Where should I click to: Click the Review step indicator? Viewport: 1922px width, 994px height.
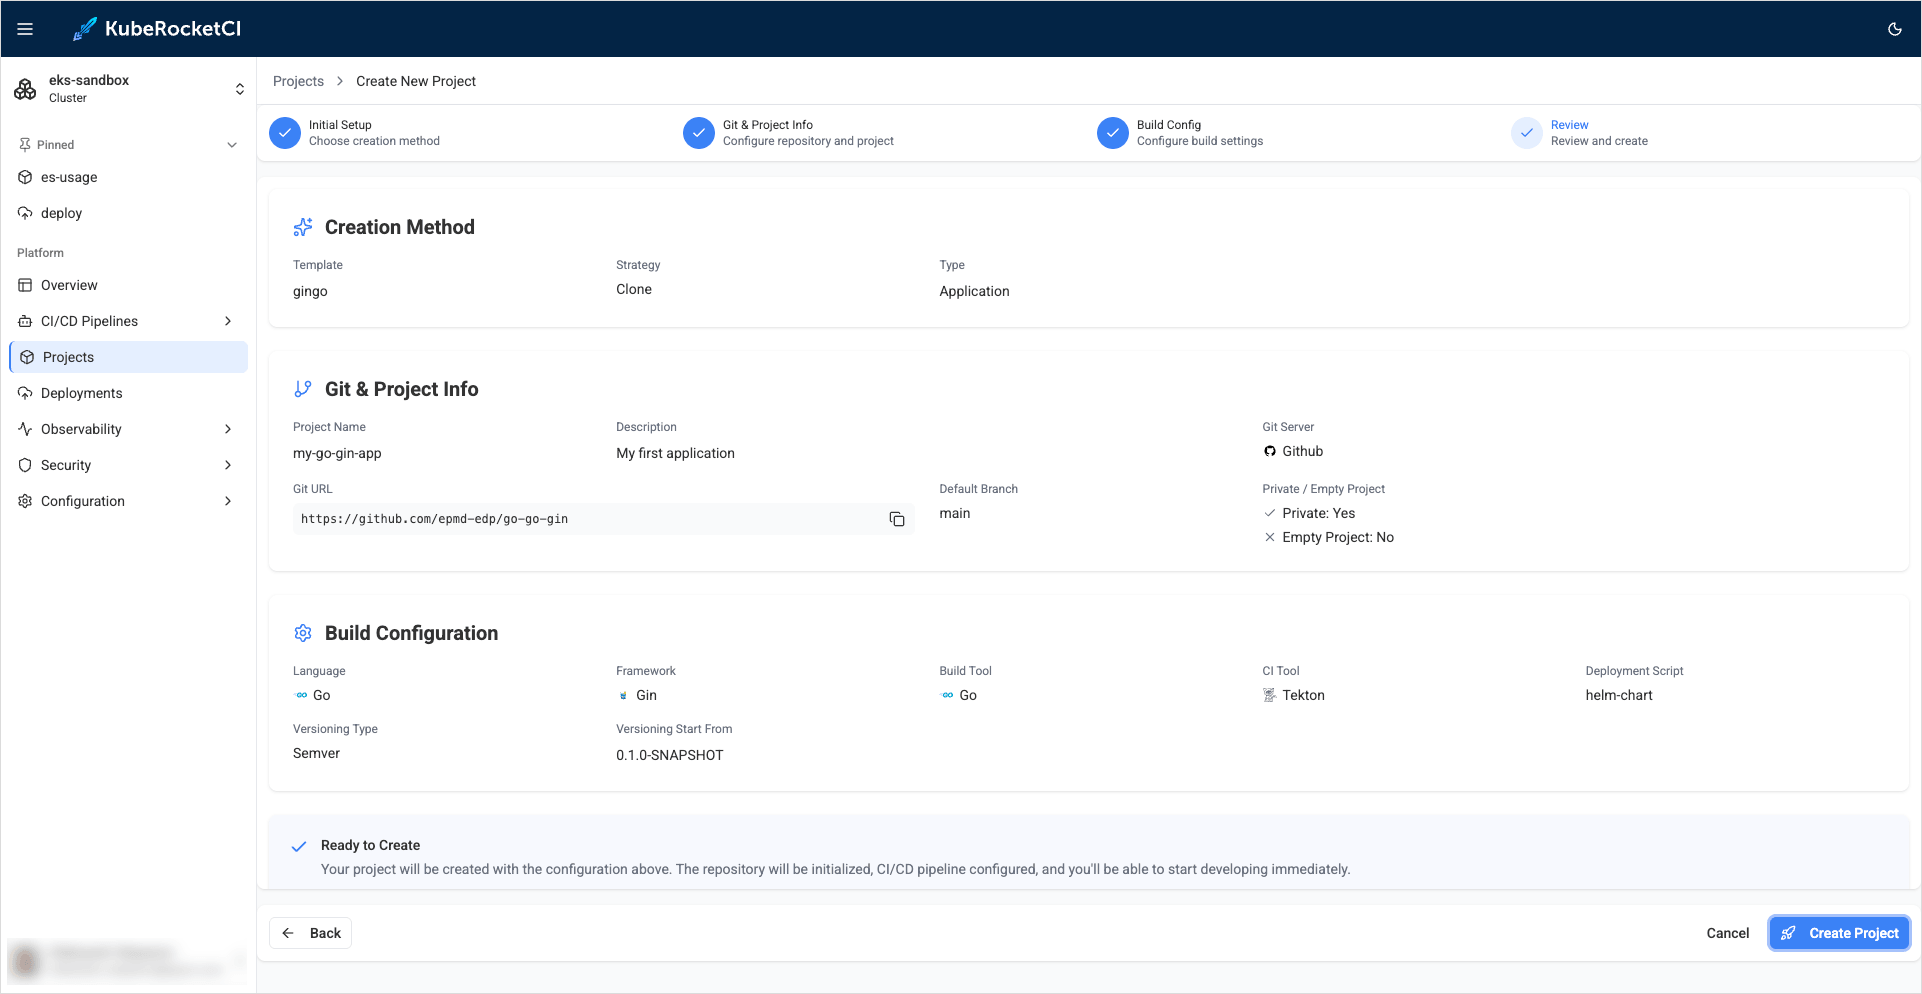[x=1526, y=133]
